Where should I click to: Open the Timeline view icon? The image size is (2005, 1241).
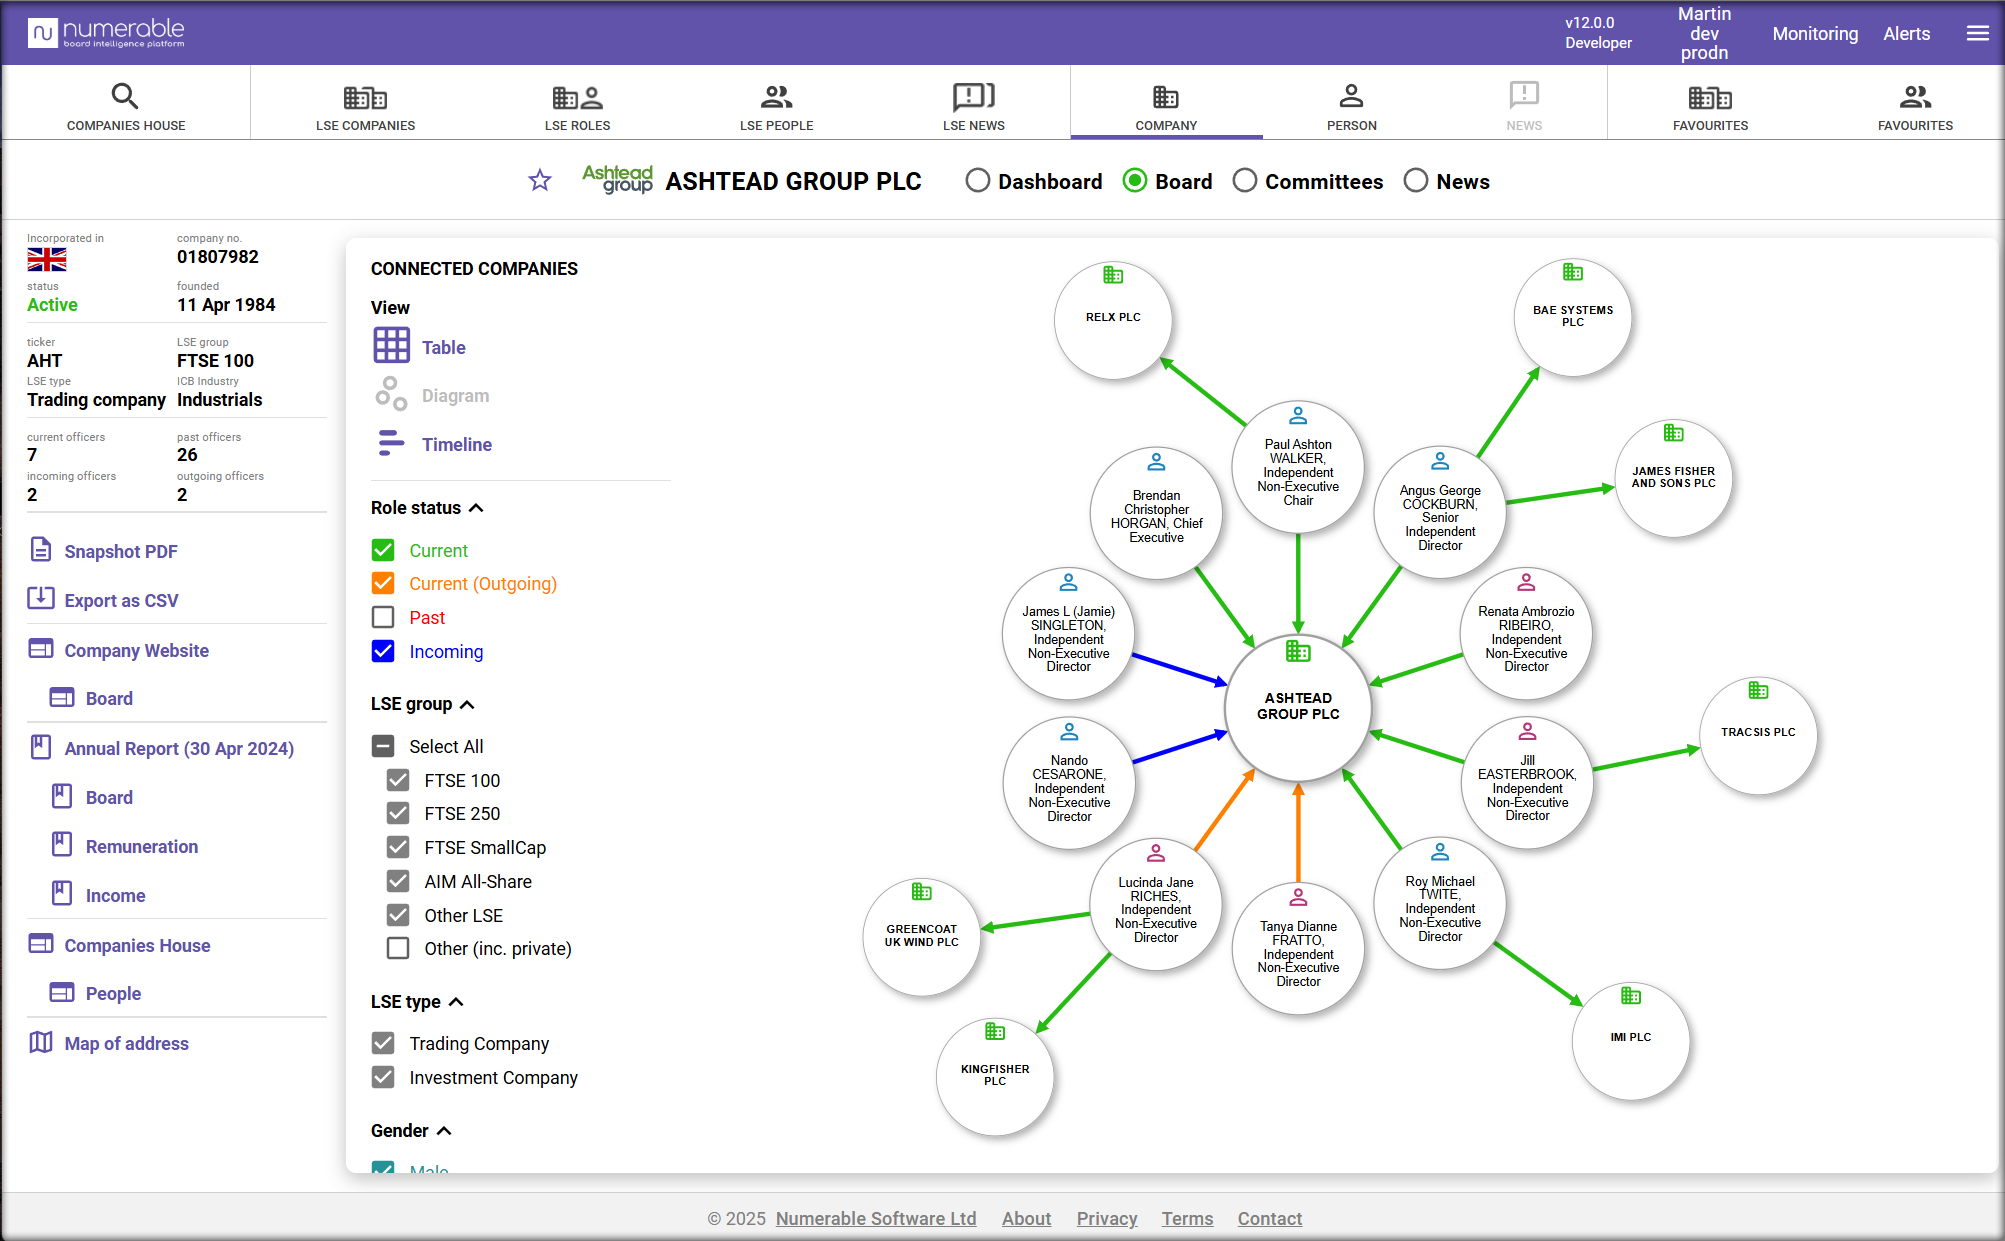coord(391,443)
